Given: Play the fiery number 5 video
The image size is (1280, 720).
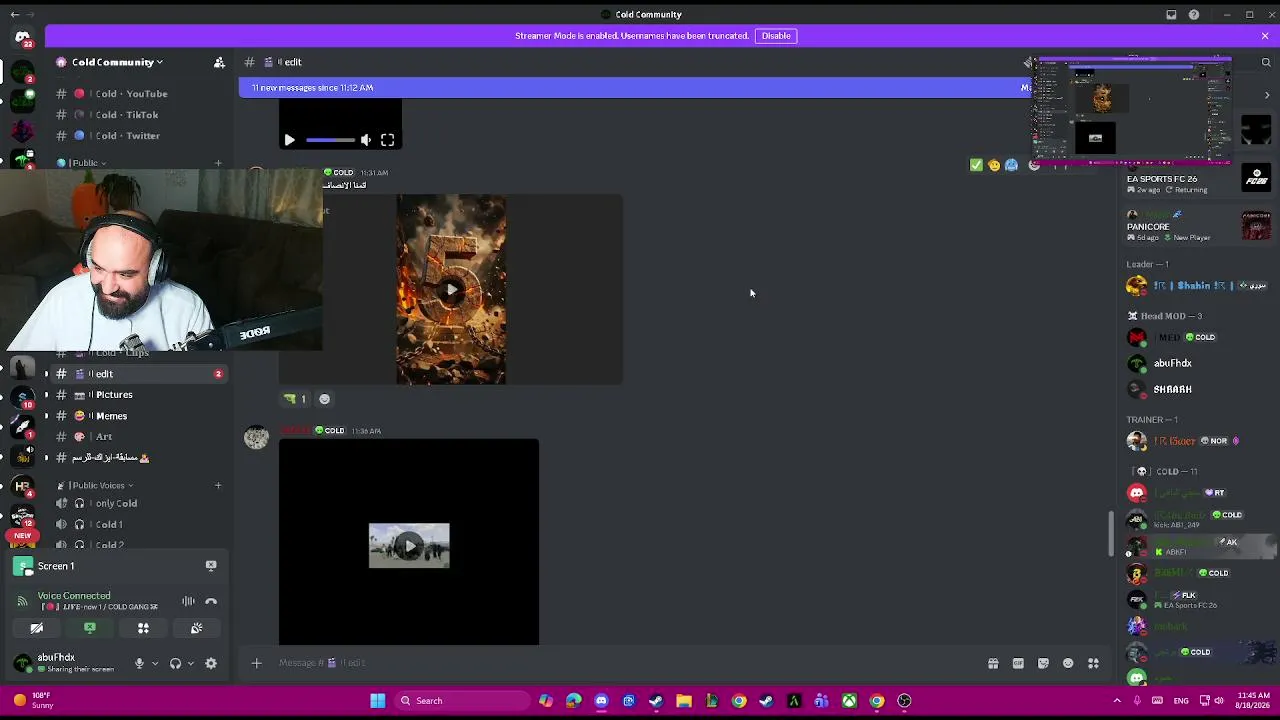Looking at the screenshot, I should pos(451,290).
